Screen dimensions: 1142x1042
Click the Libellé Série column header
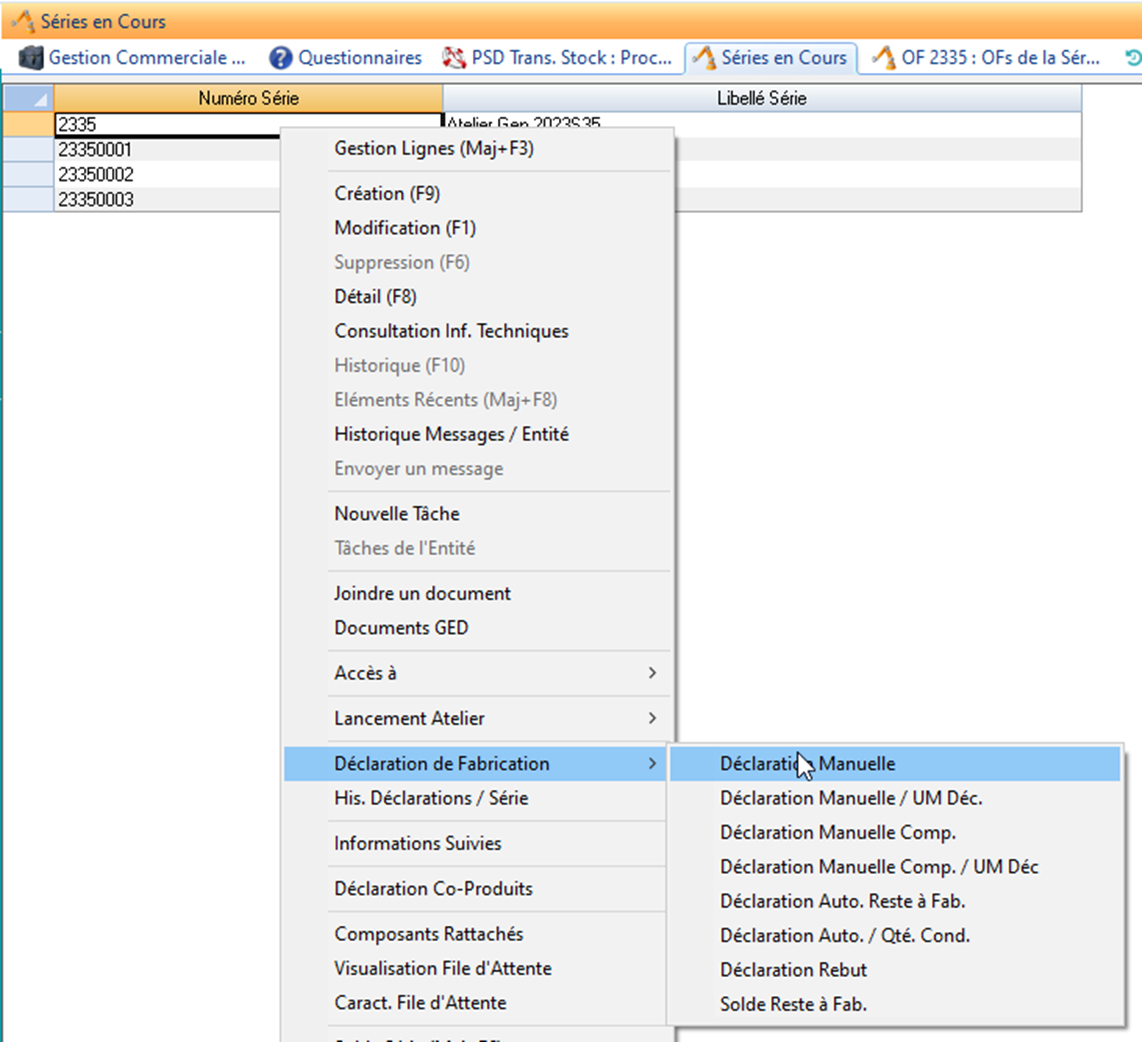(x=761, y=98)
